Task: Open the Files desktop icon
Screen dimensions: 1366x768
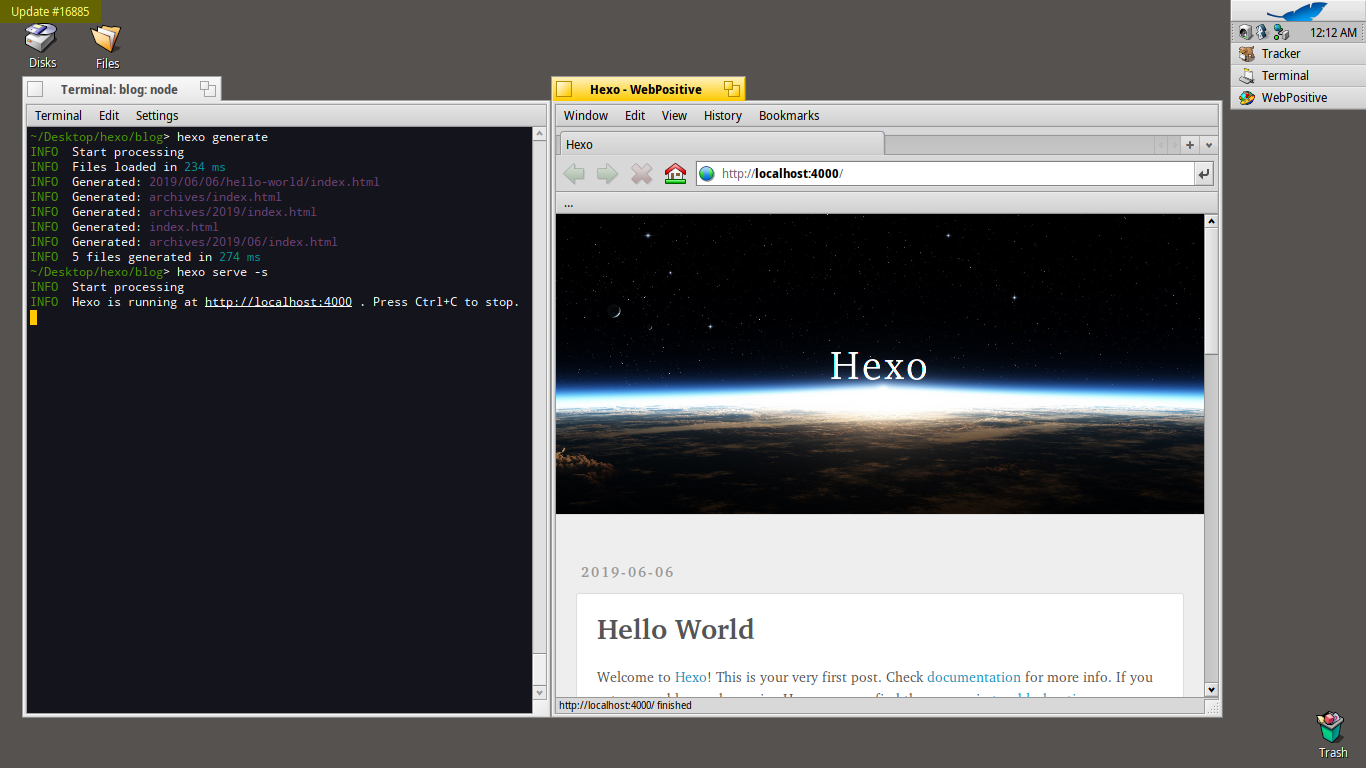Action: [x=107, y=46]
